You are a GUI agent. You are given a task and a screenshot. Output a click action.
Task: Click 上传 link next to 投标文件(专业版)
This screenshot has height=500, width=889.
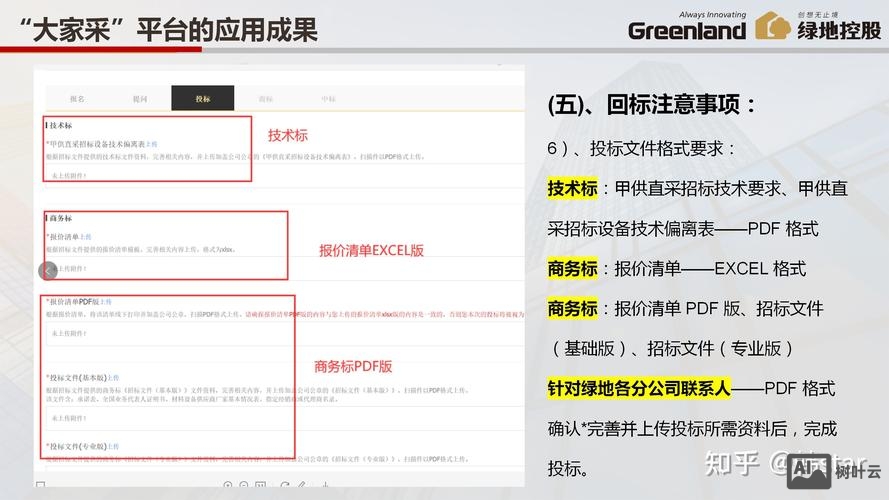tap(113, 447)
